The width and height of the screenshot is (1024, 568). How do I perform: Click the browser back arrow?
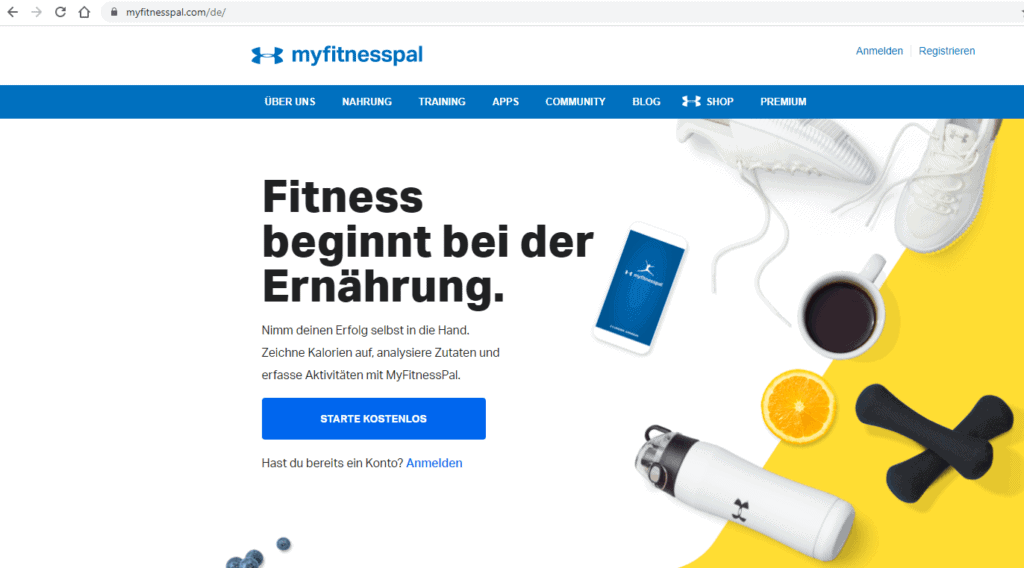tap(12, 12)
